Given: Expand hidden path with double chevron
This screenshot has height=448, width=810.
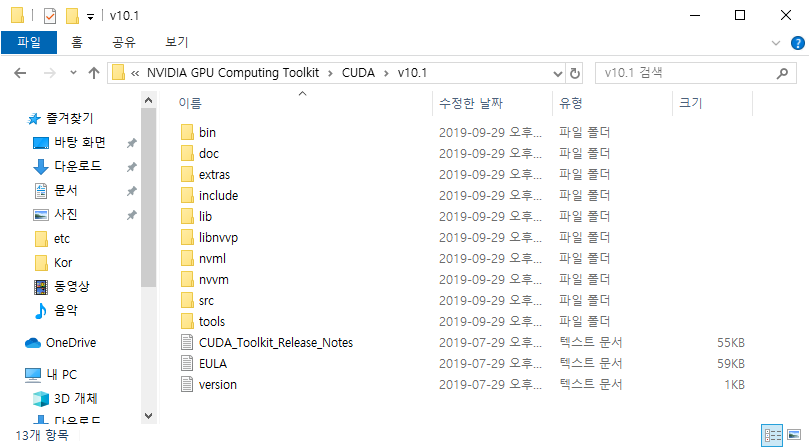Looking at the screenshot, I should point(135,73).
